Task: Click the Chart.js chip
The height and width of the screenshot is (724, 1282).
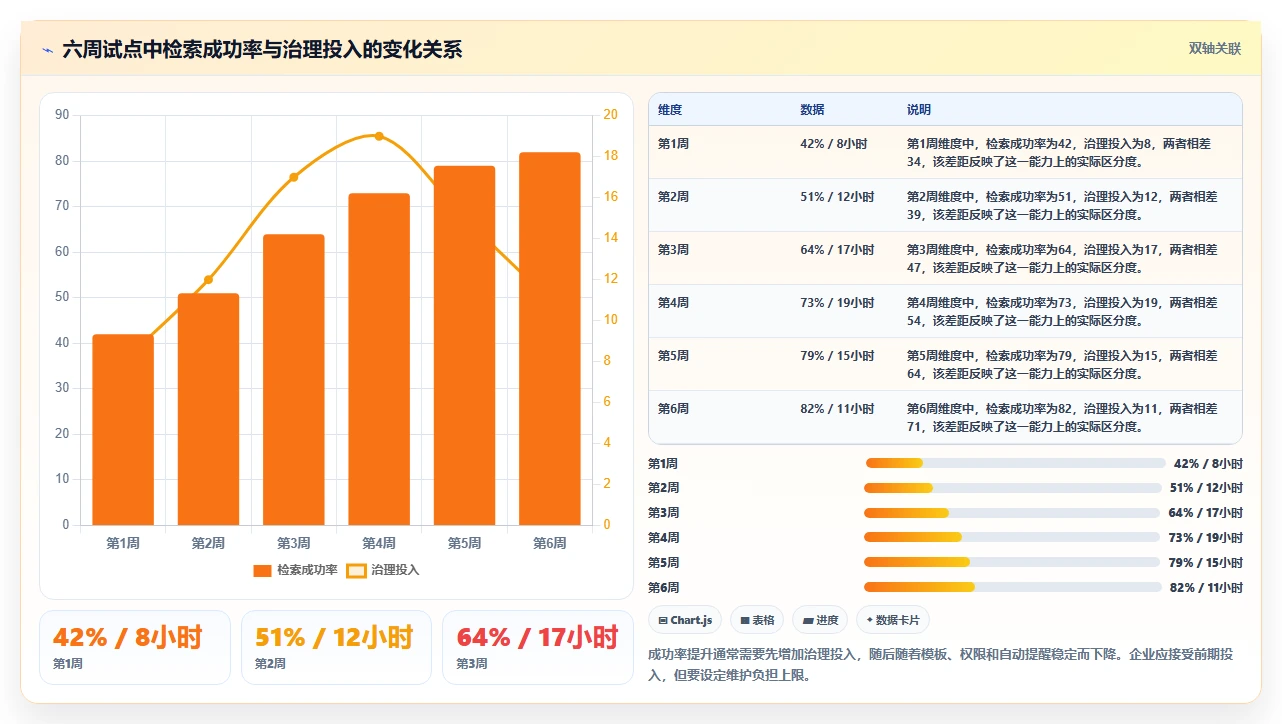Action: [685, 620]
